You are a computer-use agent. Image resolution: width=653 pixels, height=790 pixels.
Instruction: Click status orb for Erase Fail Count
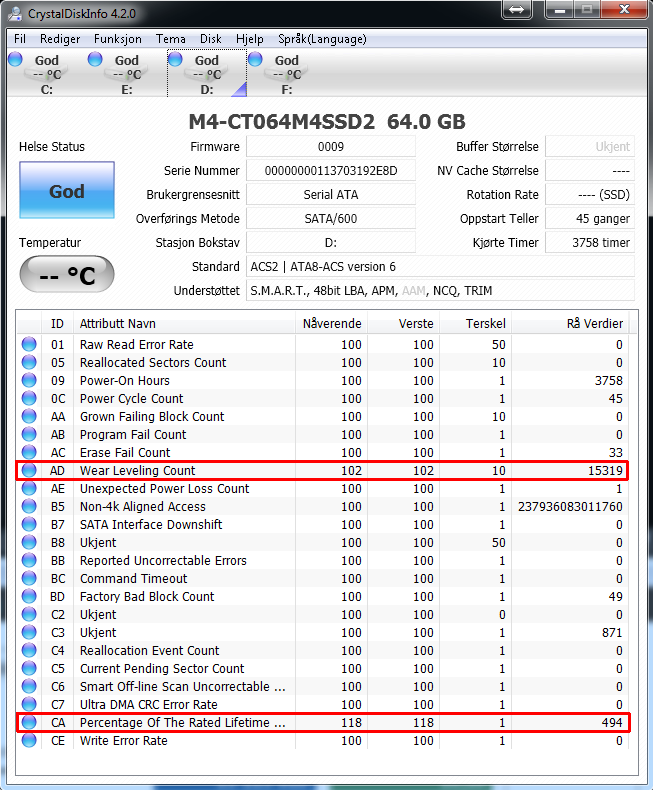click(29, 452)
